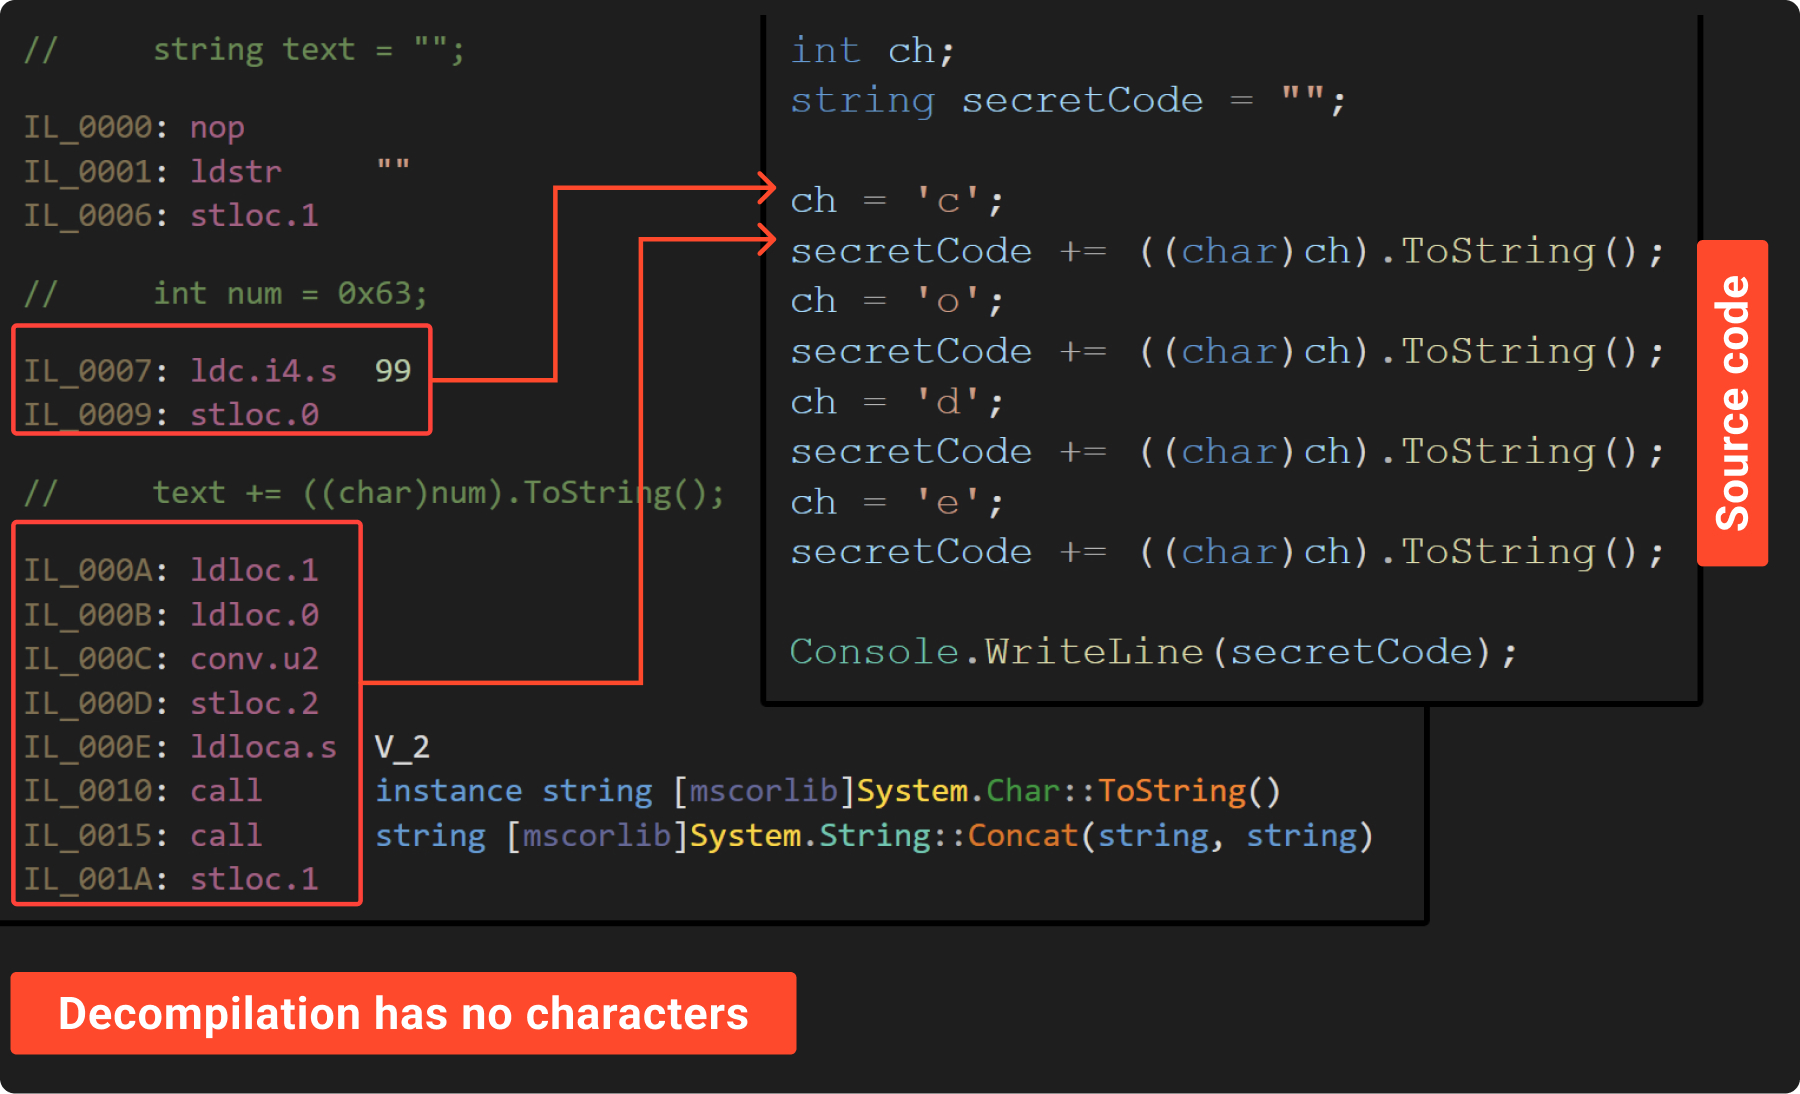1800x1094 pixels.
Task: Click the "Decompilation has no characters" banner
Action: [403, 1013]
